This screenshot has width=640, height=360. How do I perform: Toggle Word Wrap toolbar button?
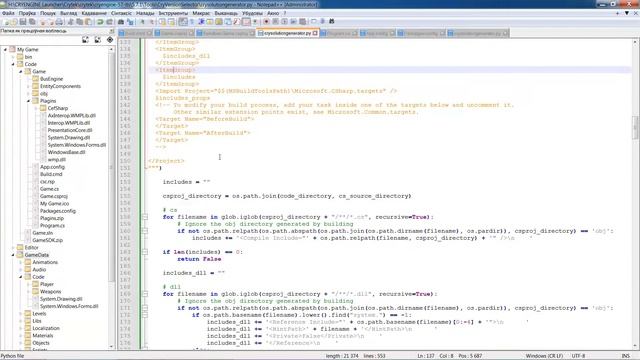183,21
